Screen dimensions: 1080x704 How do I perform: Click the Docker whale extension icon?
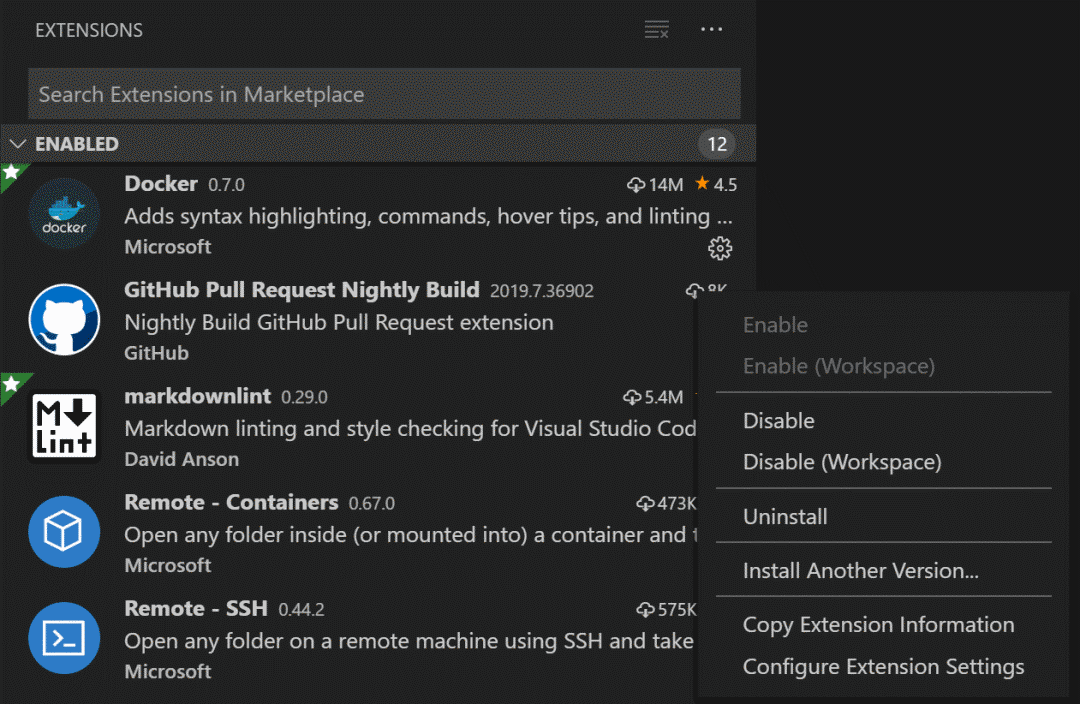click(x=64, y=214)
